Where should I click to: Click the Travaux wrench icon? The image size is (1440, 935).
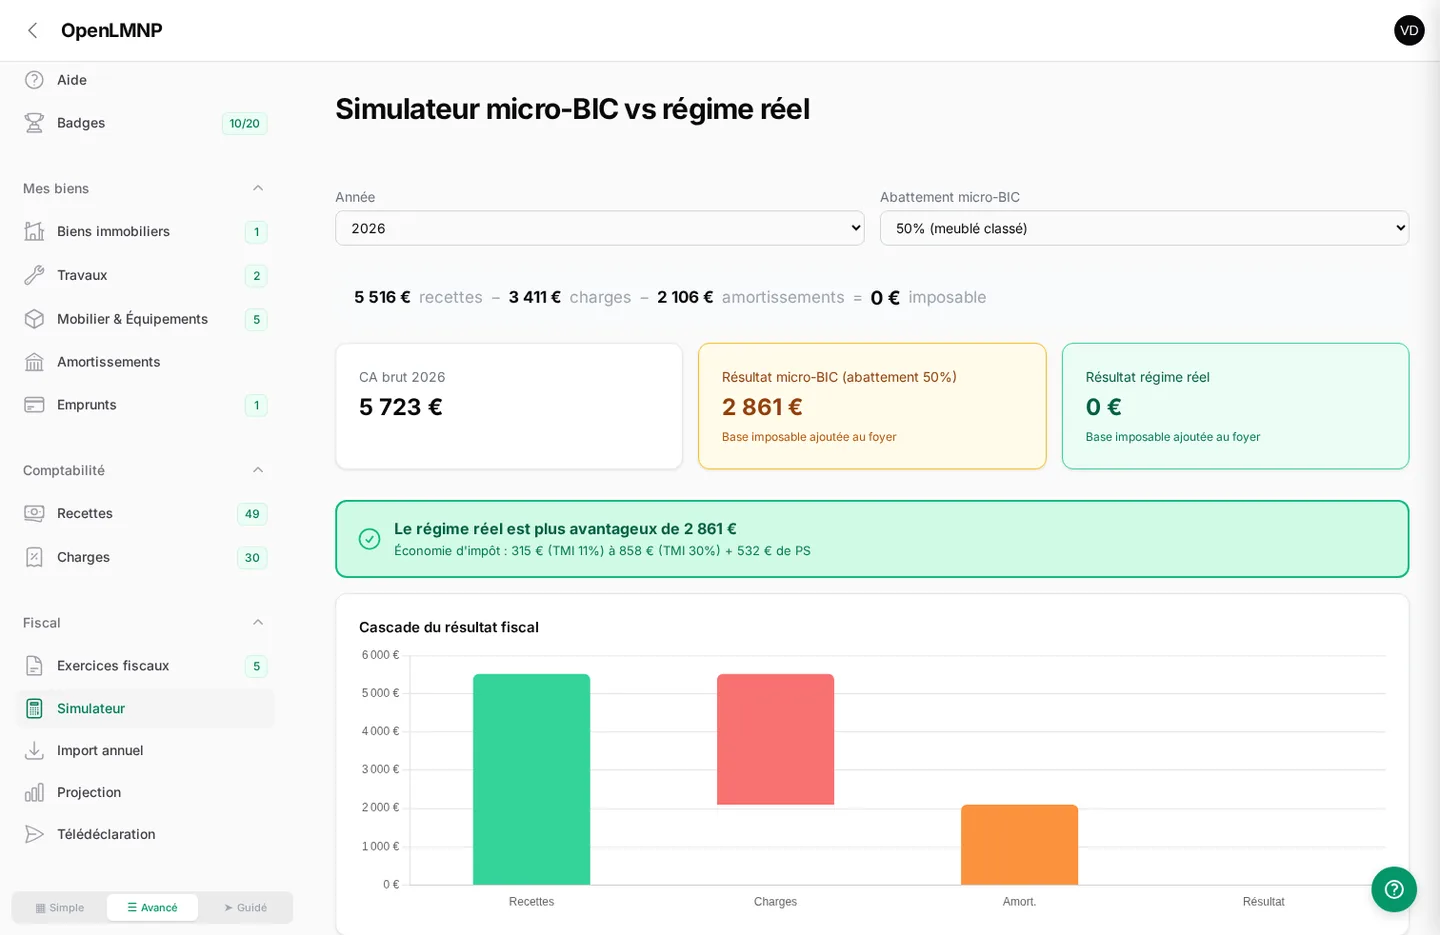pos(34,275)
